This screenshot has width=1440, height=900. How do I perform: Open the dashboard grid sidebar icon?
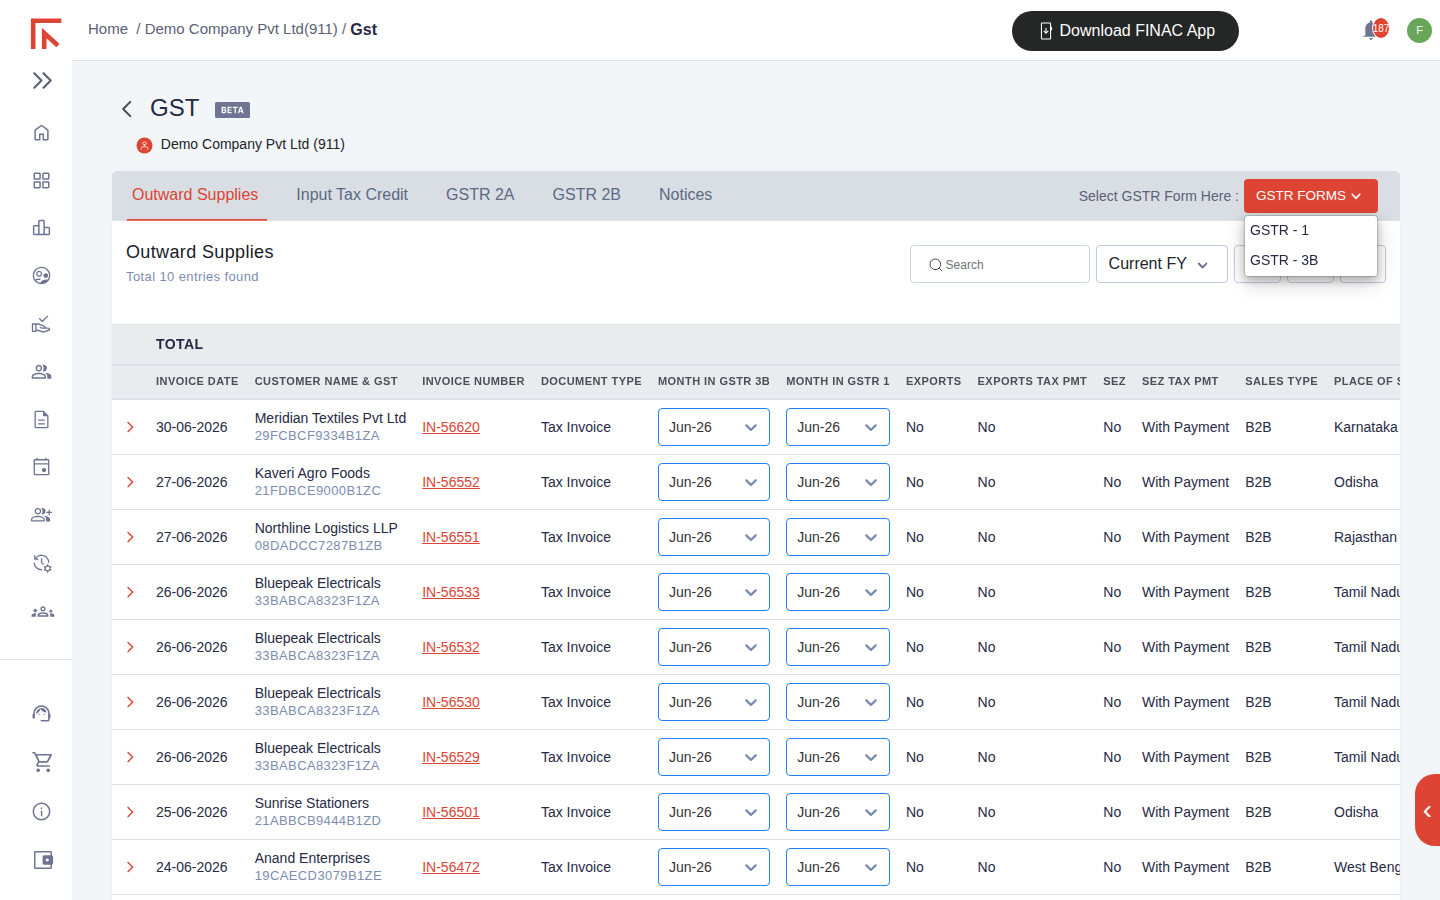coord(41,181)
